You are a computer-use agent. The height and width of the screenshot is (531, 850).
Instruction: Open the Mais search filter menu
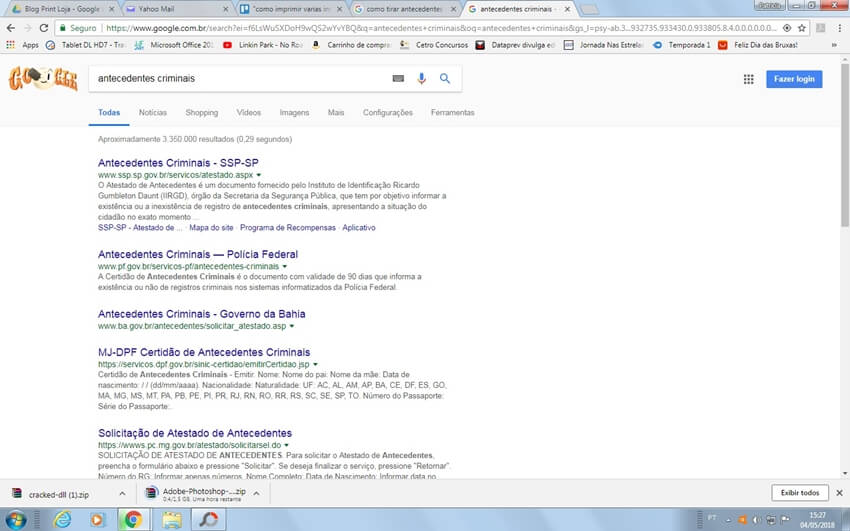[x=336, y=113]
